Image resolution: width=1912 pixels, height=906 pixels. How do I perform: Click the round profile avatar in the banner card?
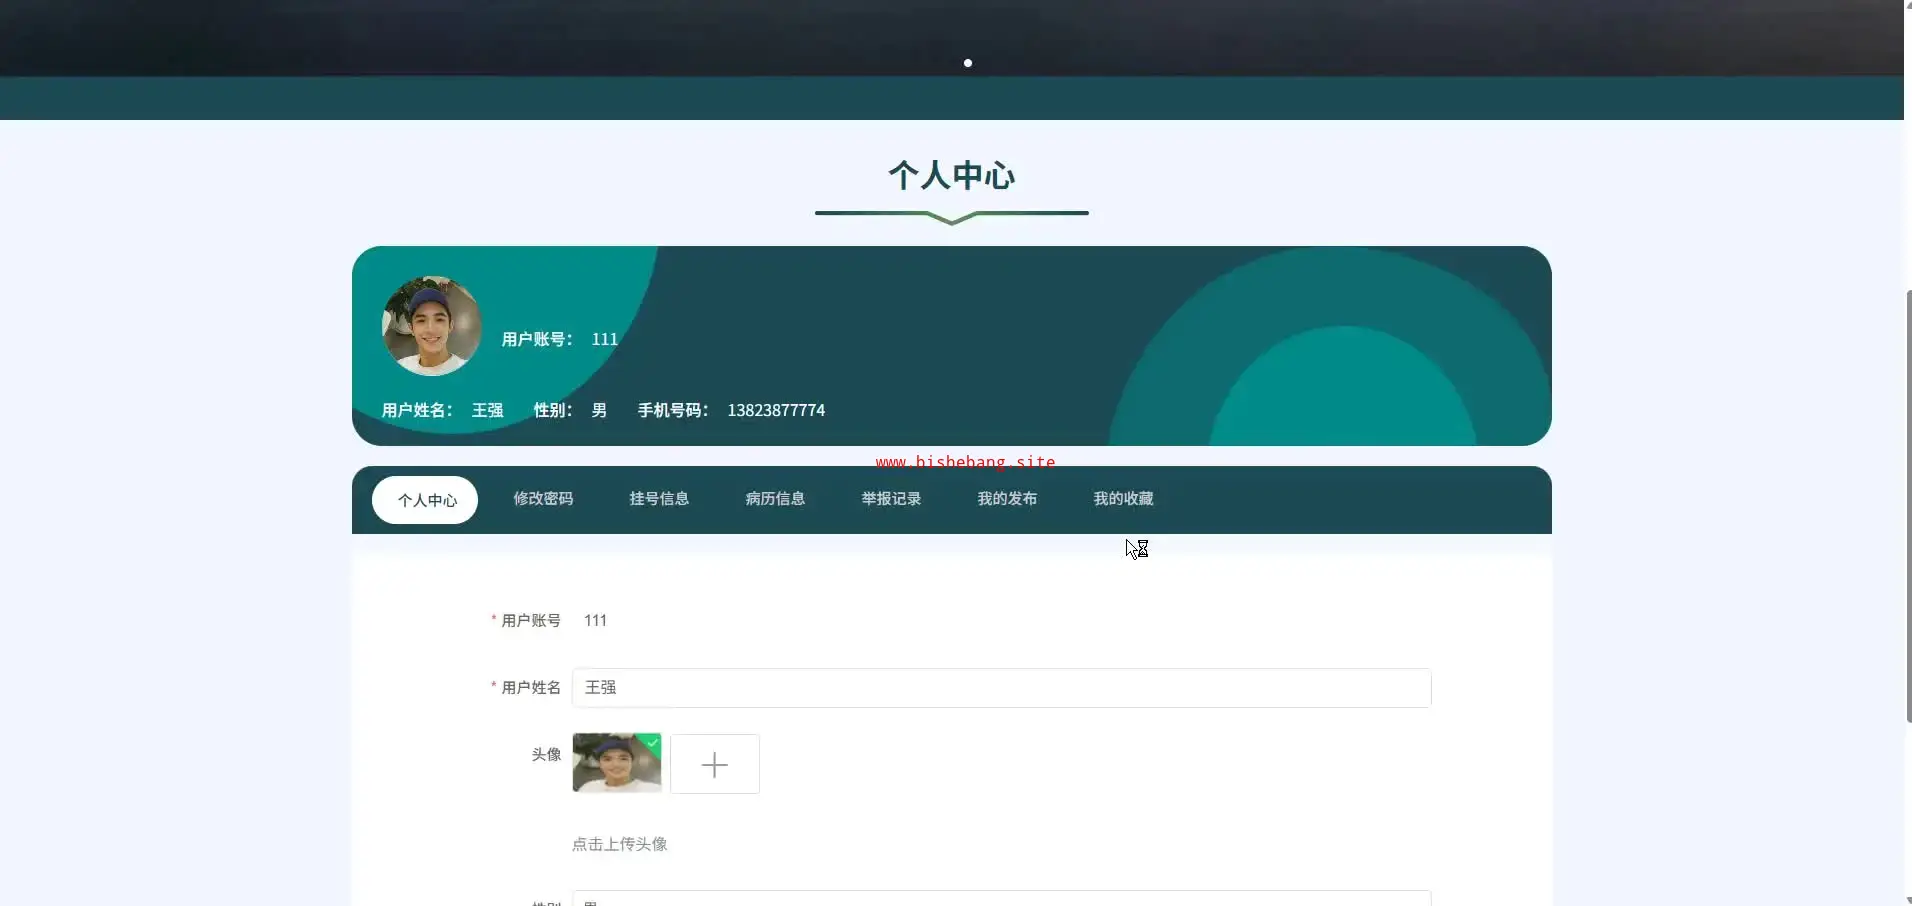(432, 326)
